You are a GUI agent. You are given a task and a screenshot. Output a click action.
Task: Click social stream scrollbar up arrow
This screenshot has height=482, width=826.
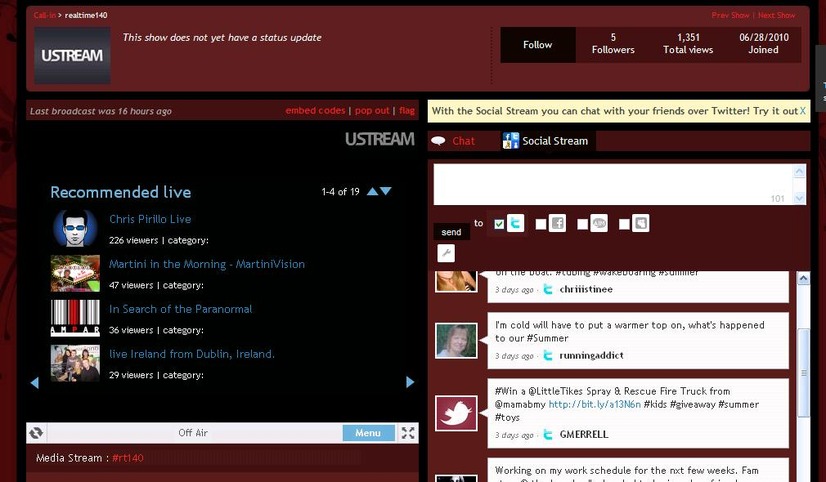pos(803,278)
